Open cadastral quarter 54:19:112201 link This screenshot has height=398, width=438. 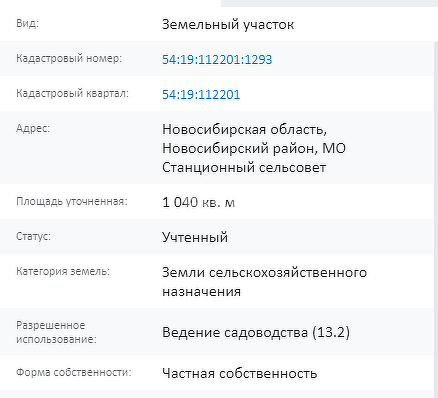(x=201, y=94)
